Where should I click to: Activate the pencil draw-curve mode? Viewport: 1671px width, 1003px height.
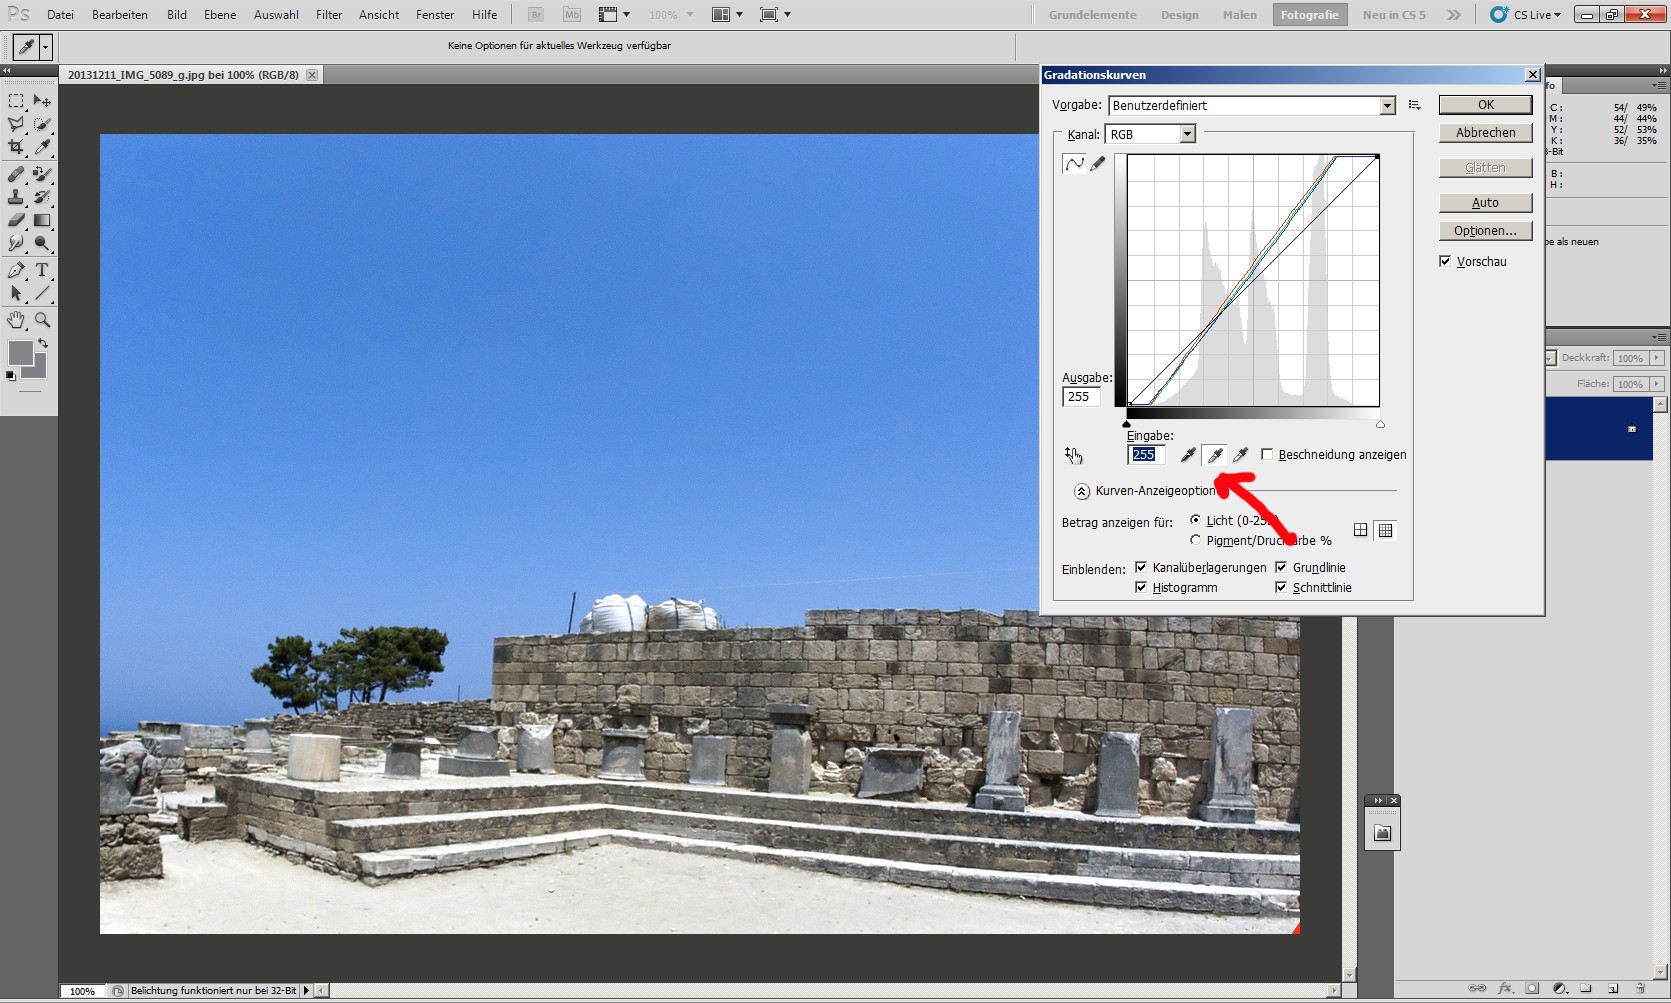coord(1098,164)
